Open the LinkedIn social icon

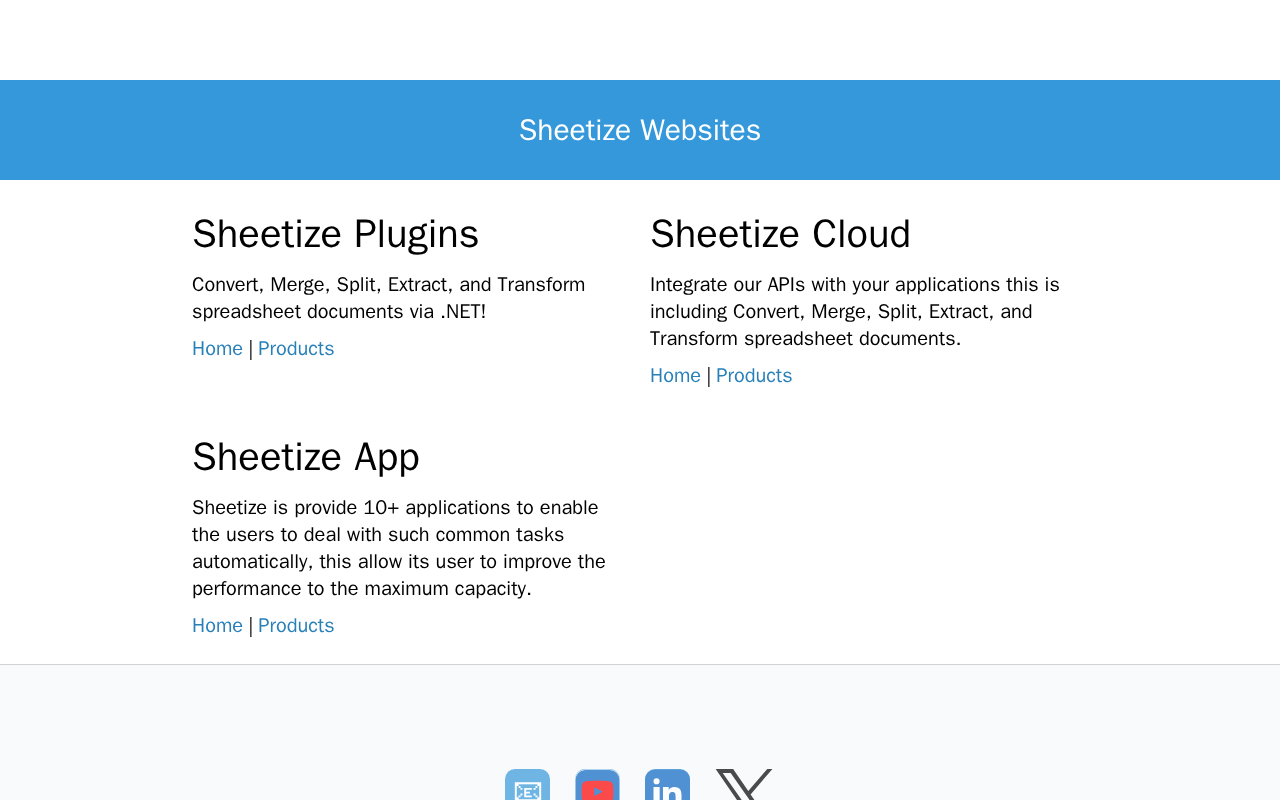pyautogui.click(x=667, y=786)
